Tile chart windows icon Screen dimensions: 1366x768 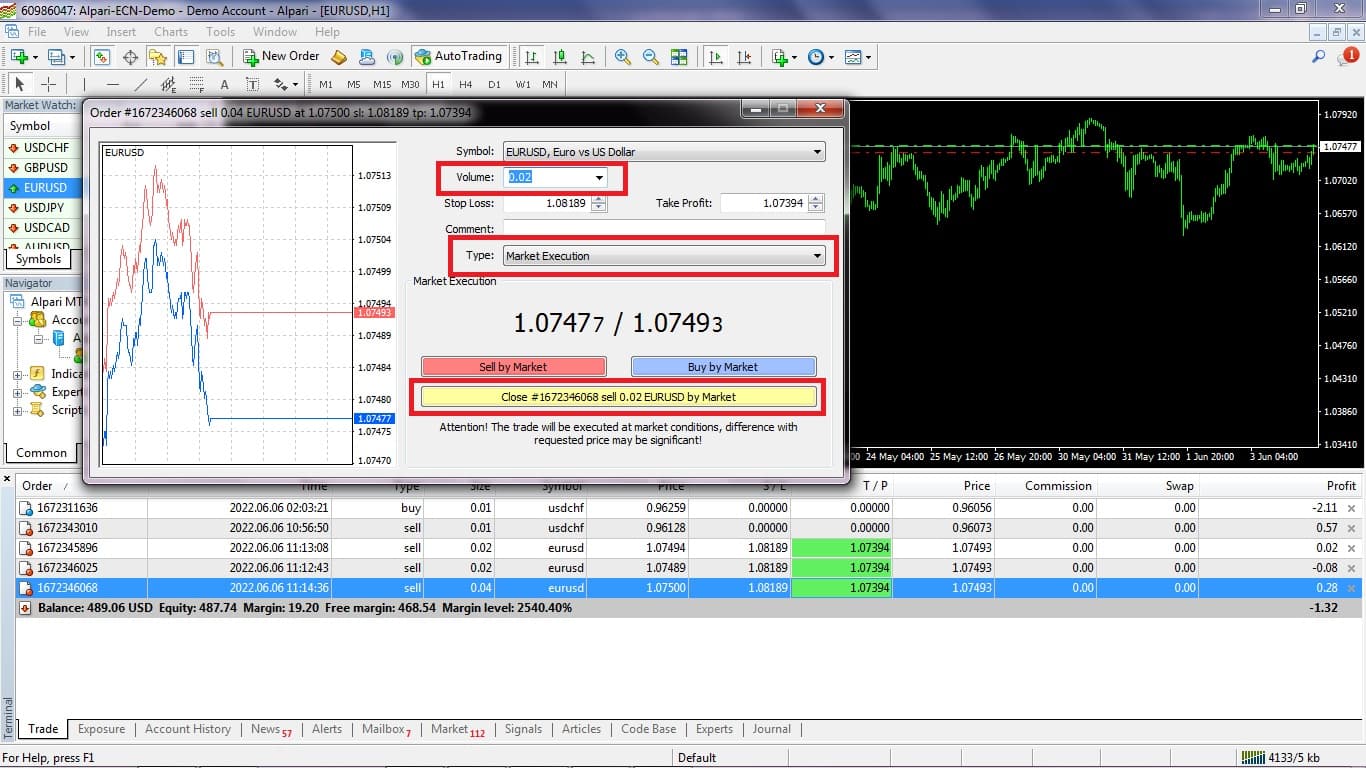[679, 57]
